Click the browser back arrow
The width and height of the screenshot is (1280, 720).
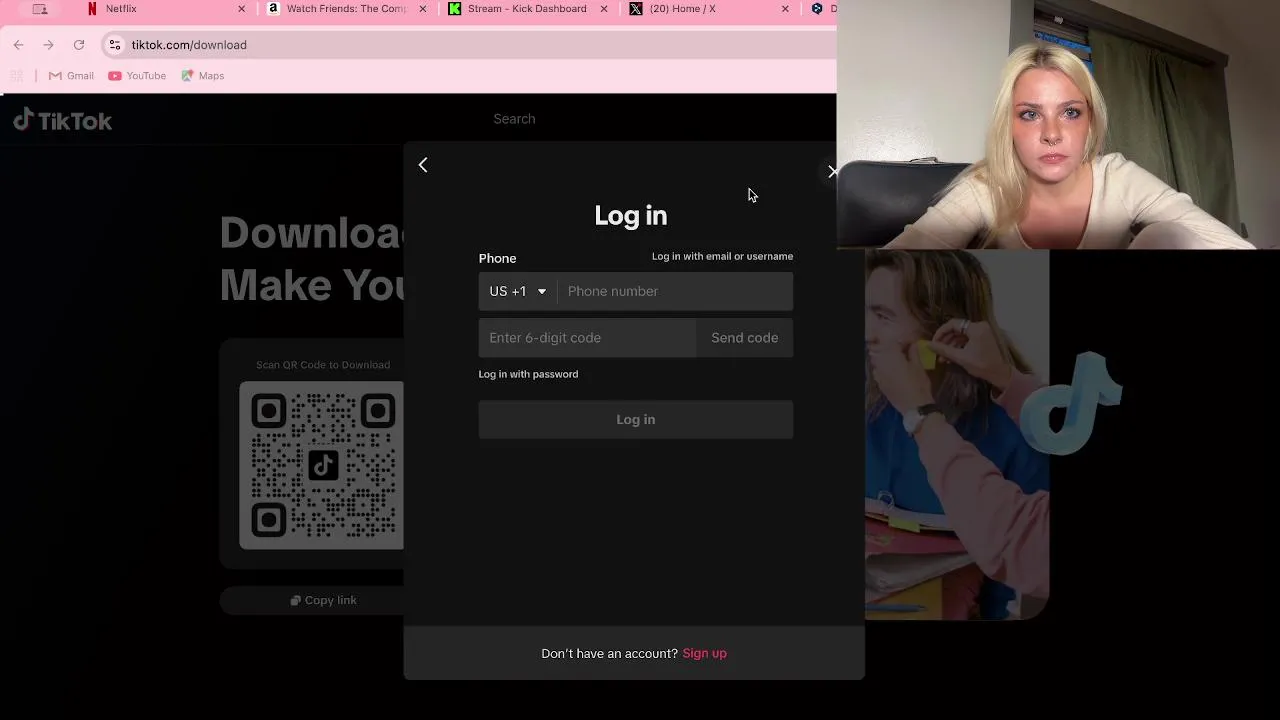18,45
